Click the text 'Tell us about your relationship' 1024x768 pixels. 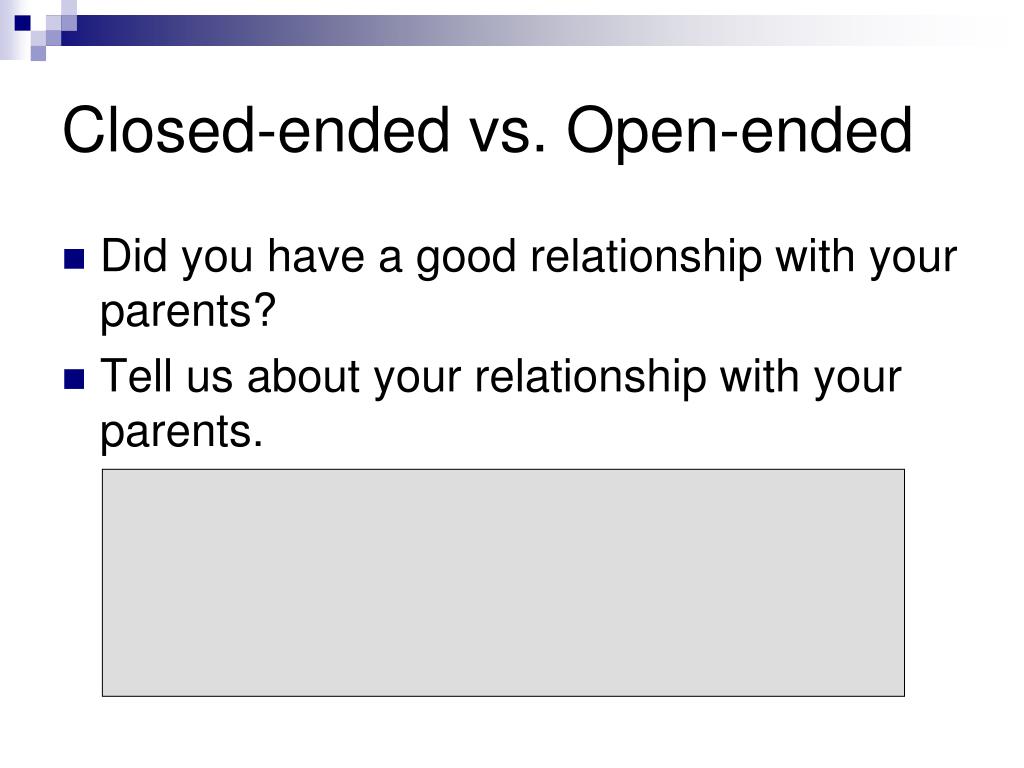pos(404,377)
